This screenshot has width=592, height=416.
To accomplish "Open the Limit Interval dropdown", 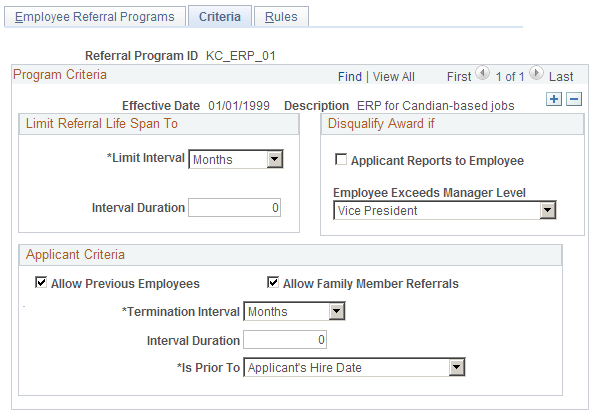I will [236, 159].
